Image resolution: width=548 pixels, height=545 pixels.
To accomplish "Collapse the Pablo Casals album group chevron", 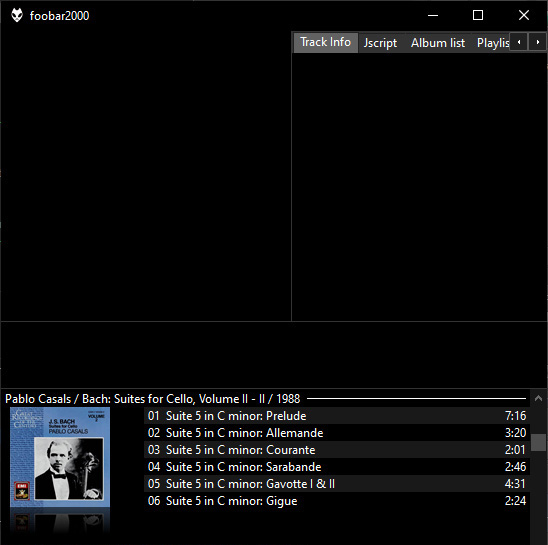I will click(538, 398).
